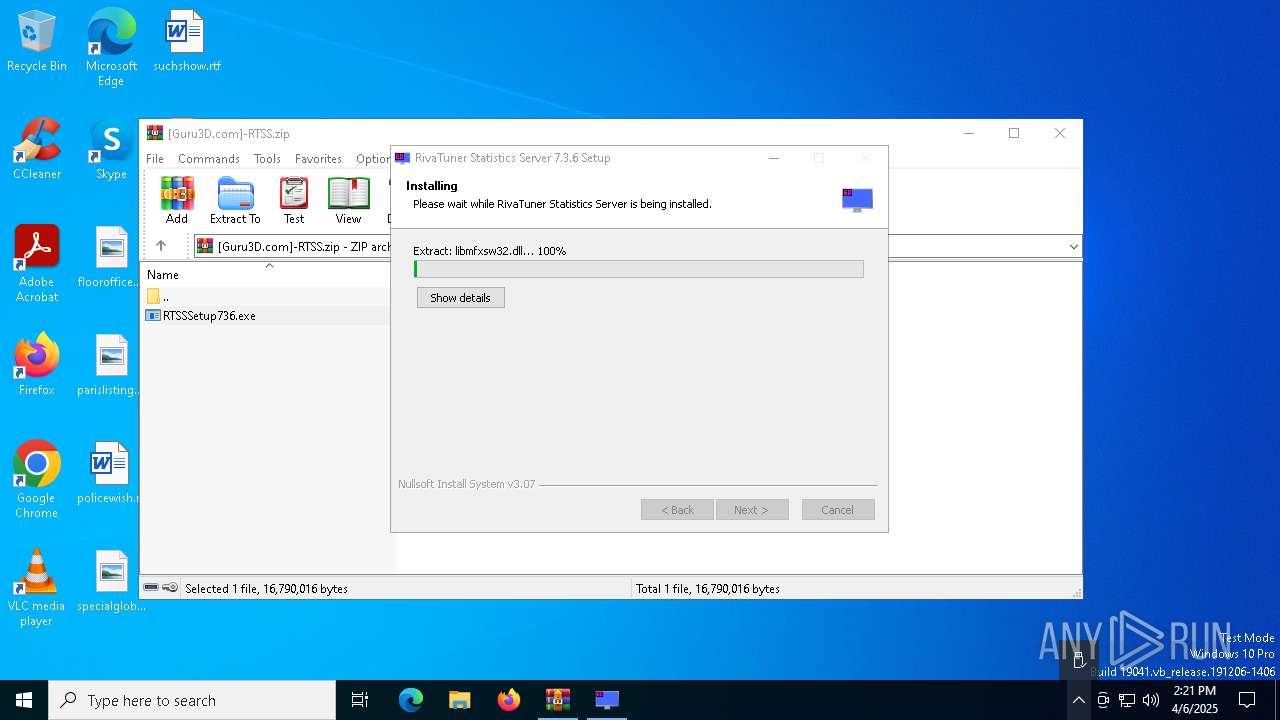
Task: Open the Windows Start menu
Action: coord(24,700)
